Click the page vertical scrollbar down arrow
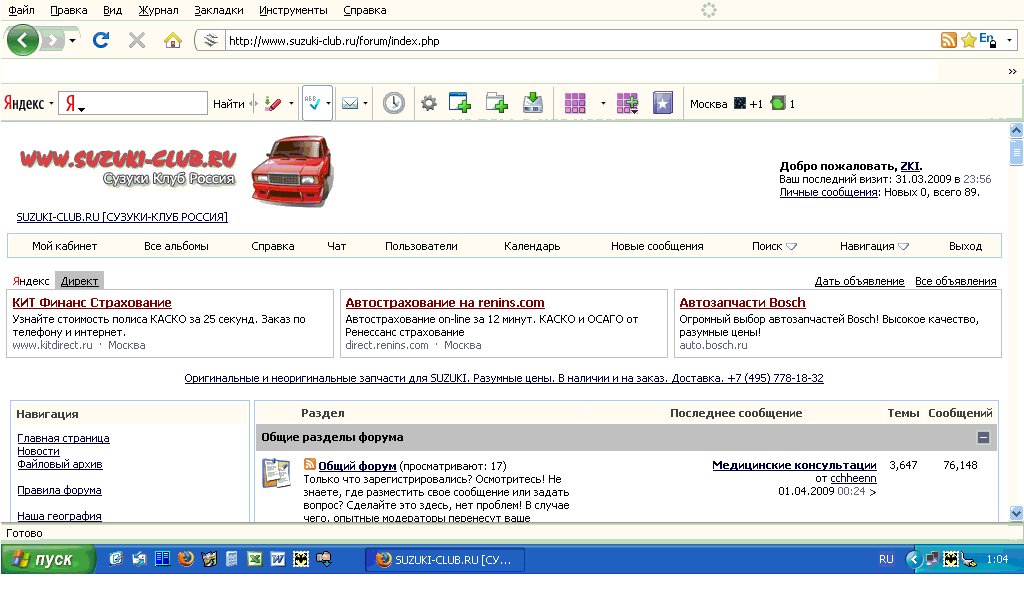1024x600 pixels. (x=1016, y=513)
